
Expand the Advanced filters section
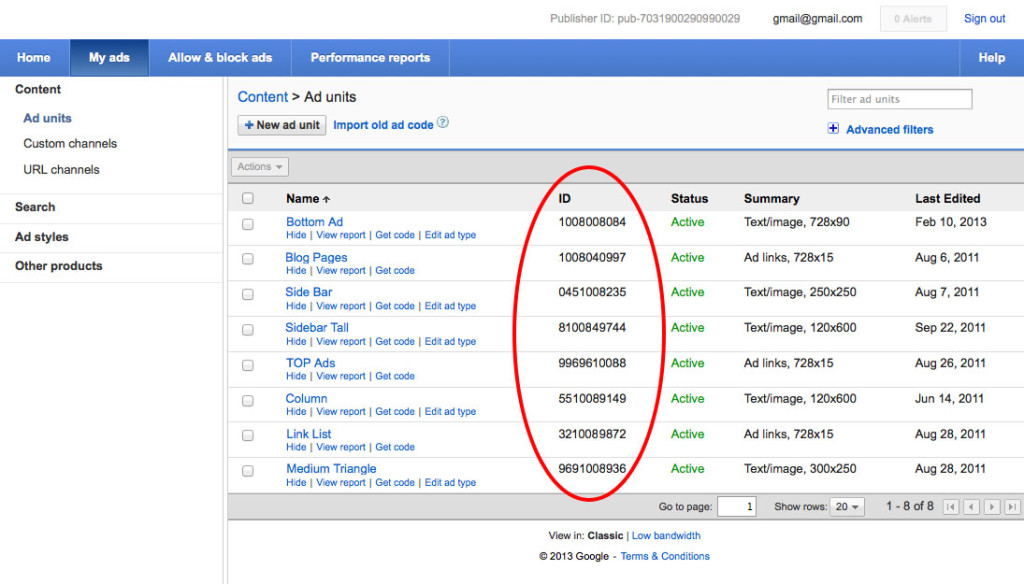(834, 129)
